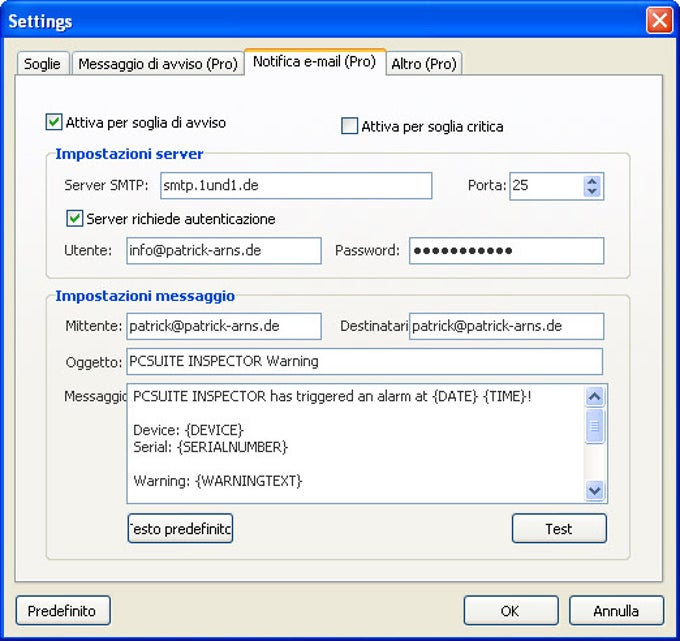Image resolution: width=680 pixels, height=641 pixels.
Task: Click the Utente input field
Action: click(x=224, y=250)
